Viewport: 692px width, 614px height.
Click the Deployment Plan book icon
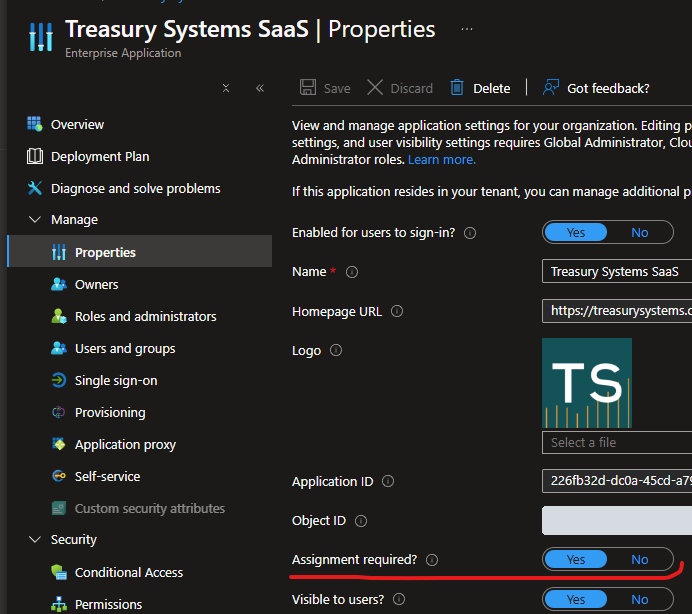[35, 156]
